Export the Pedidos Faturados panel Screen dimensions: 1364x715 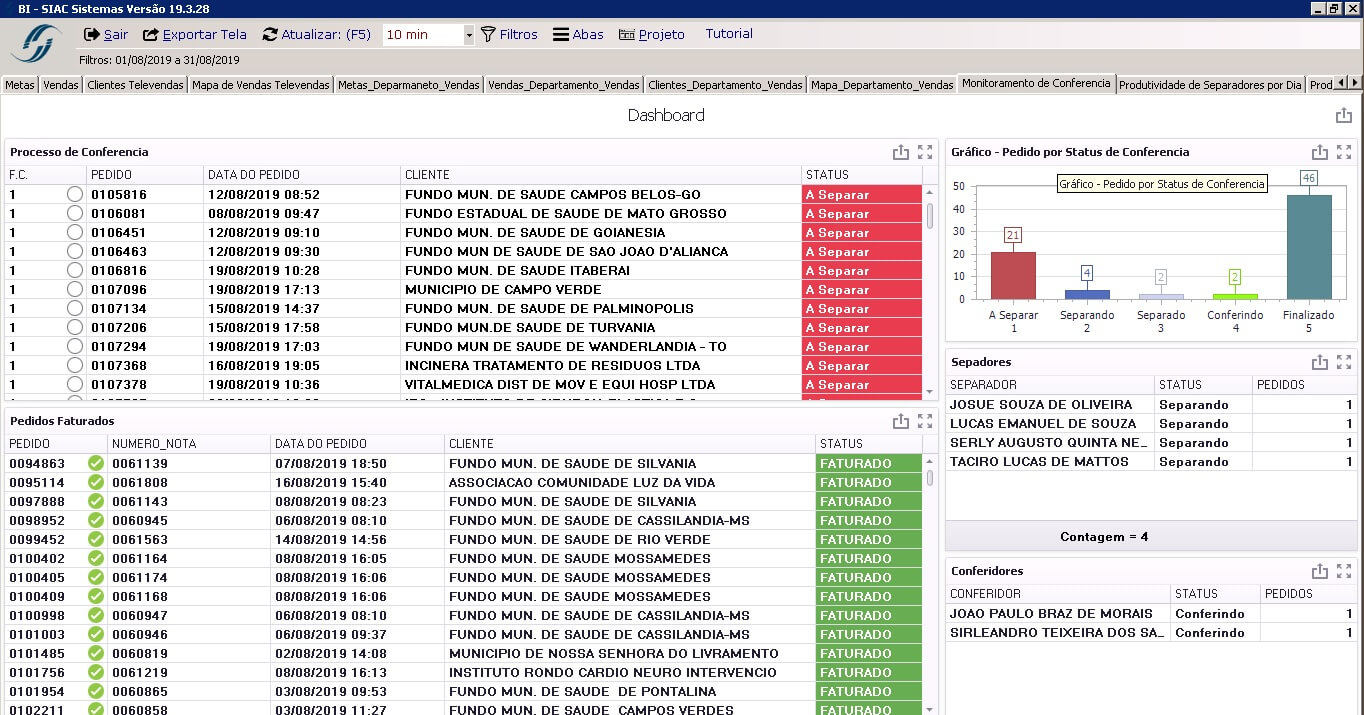click(x=900, y=421)
